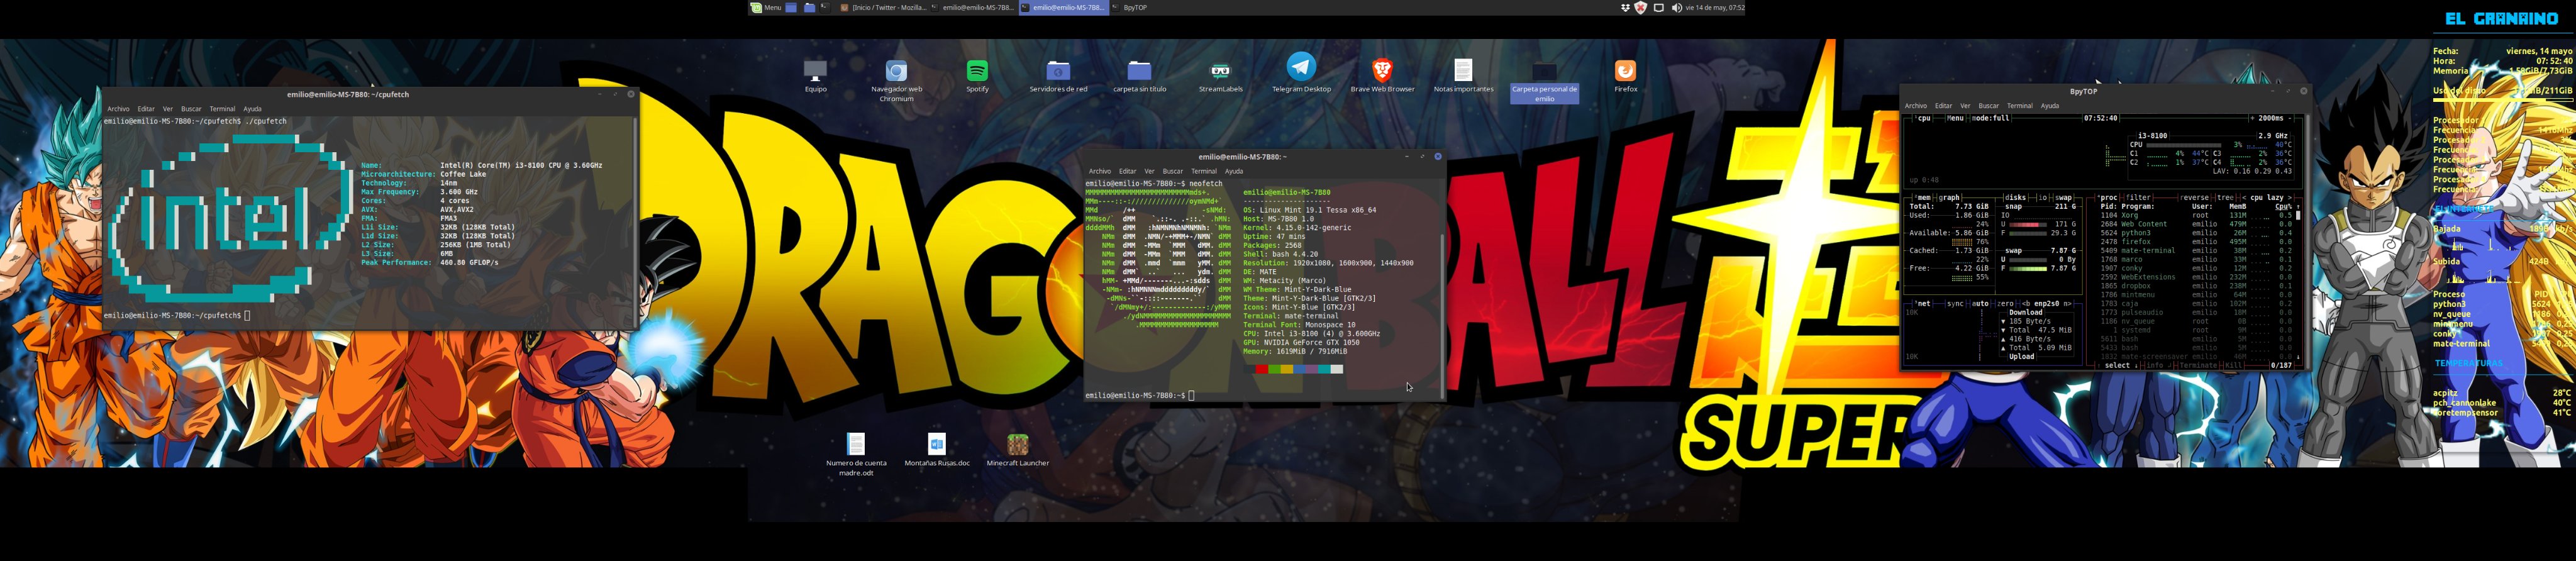The image size is (2576, 561).
Task: Open the Linux Mint Menu button
Action: click(x=766, y=8)
